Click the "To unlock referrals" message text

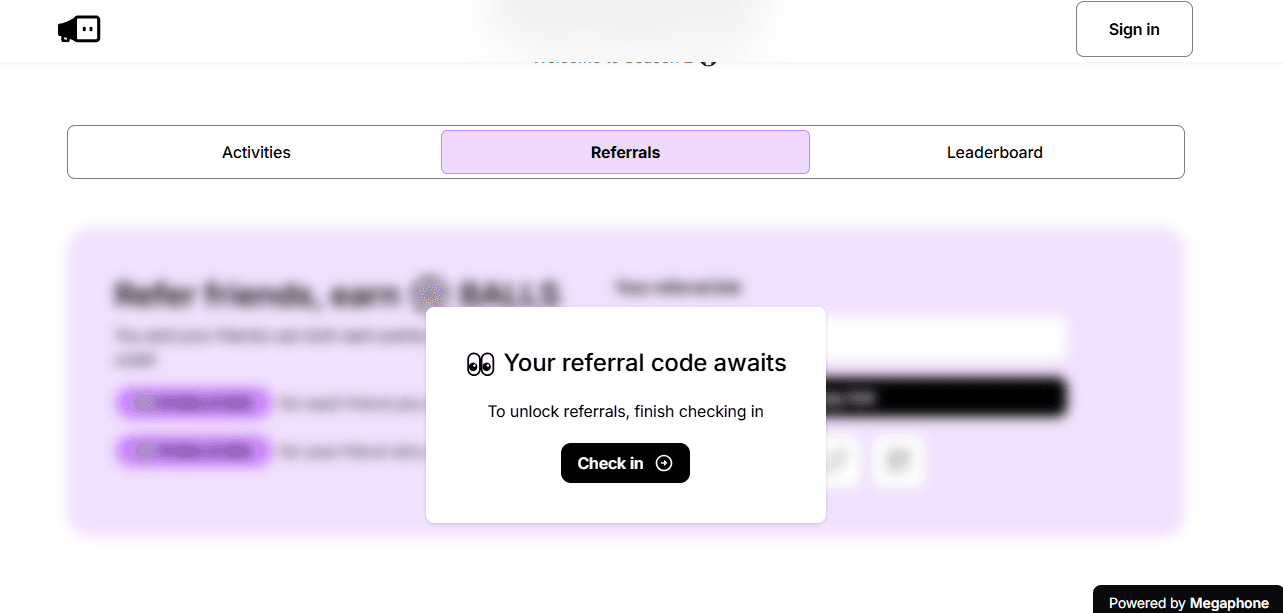(x=625, y=411)
